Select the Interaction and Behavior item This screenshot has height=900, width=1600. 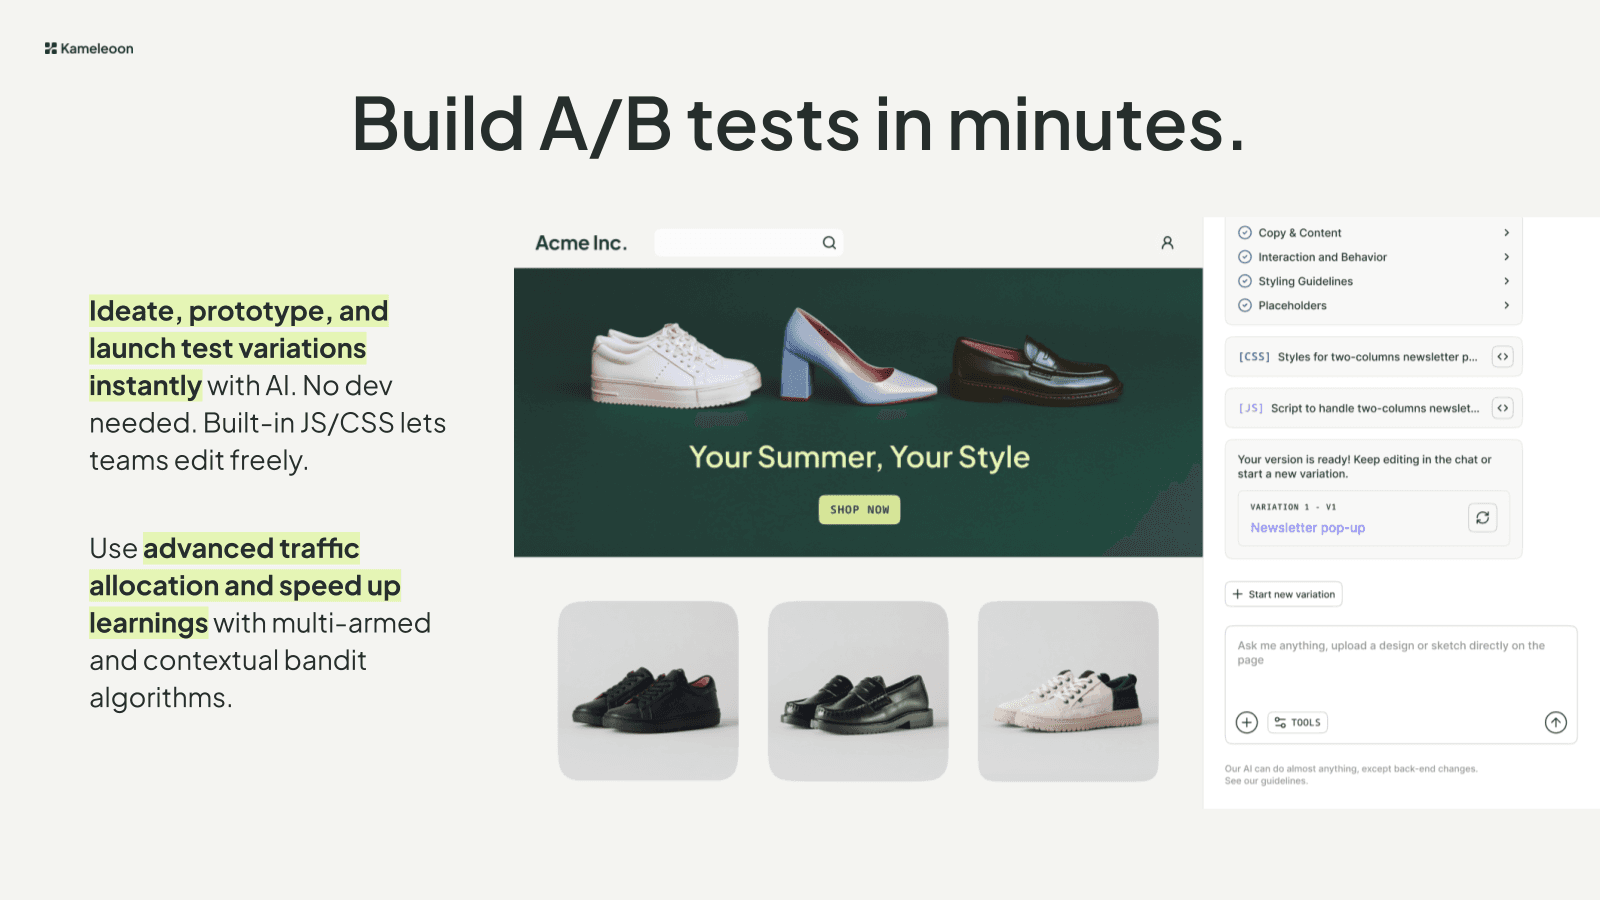[1322, 257]
